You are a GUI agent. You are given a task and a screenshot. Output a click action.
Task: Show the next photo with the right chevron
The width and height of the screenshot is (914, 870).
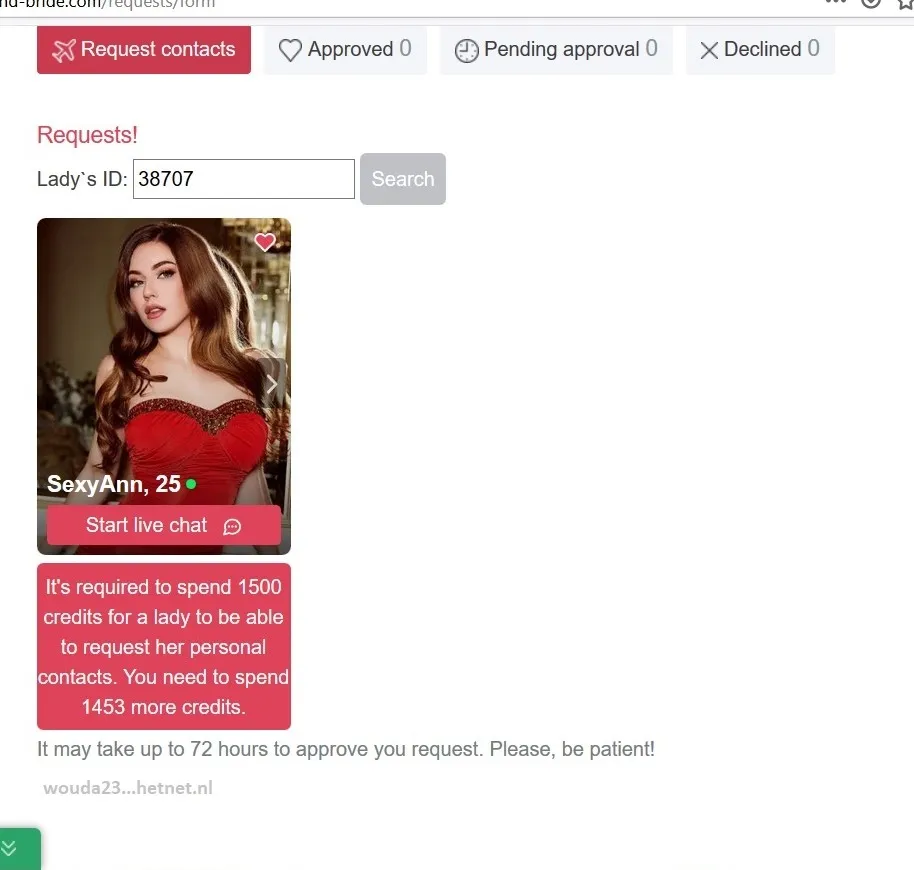tap(272, 384)
